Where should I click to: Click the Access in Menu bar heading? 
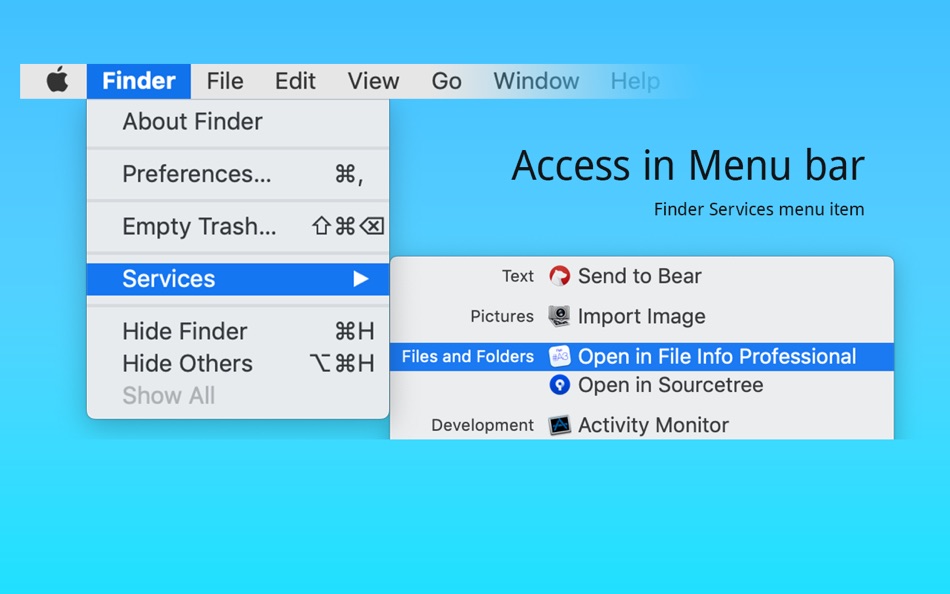pos(688,165)
